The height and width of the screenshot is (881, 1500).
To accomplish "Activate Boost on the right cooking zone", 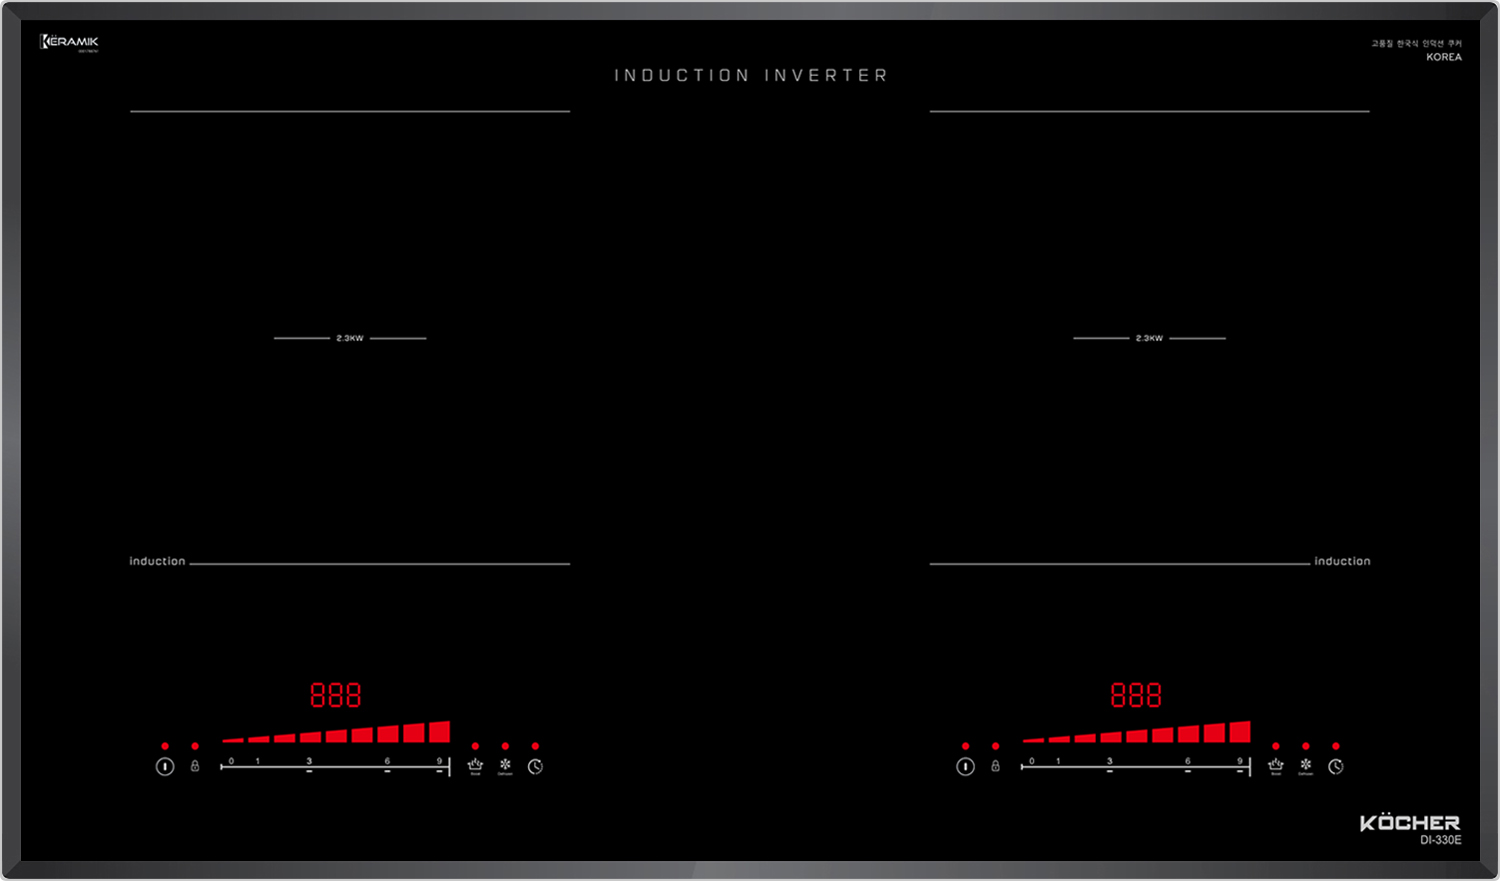I will pos(1275,766).
